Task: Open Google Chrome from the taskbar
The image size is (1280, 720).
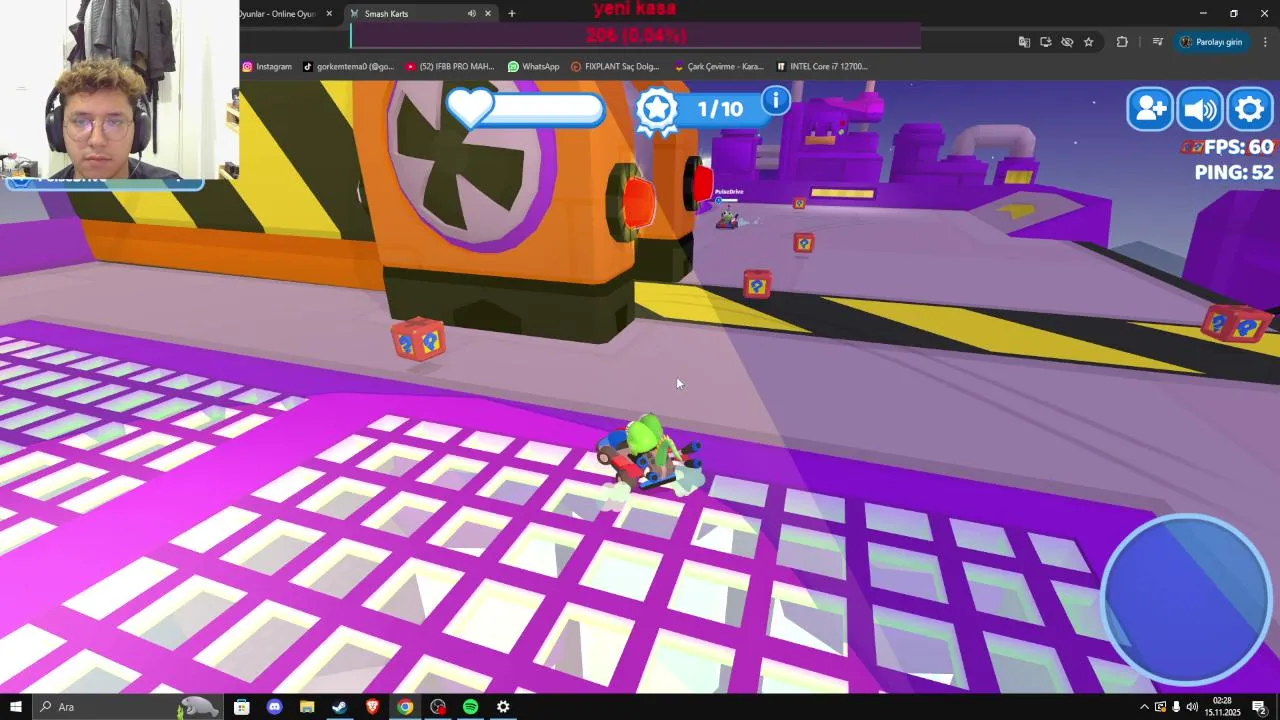Action: coord(405,707)
